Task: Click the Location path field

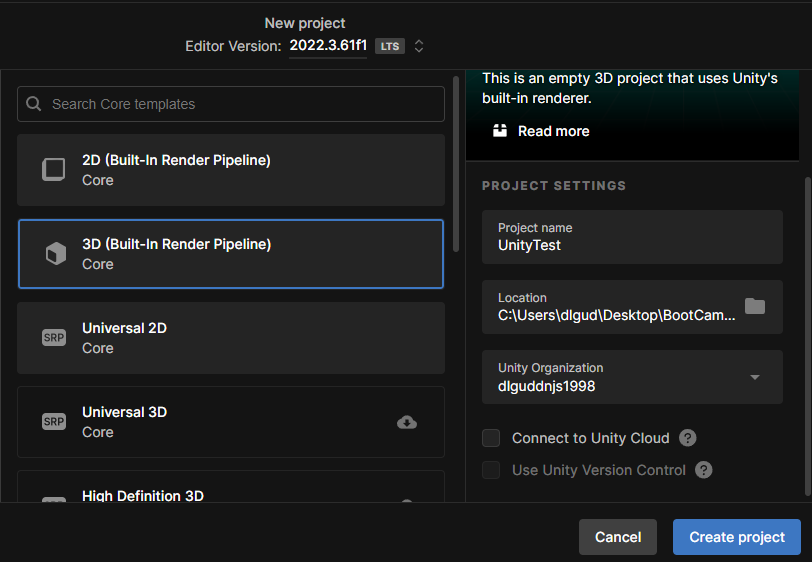Action: point(632,307)
